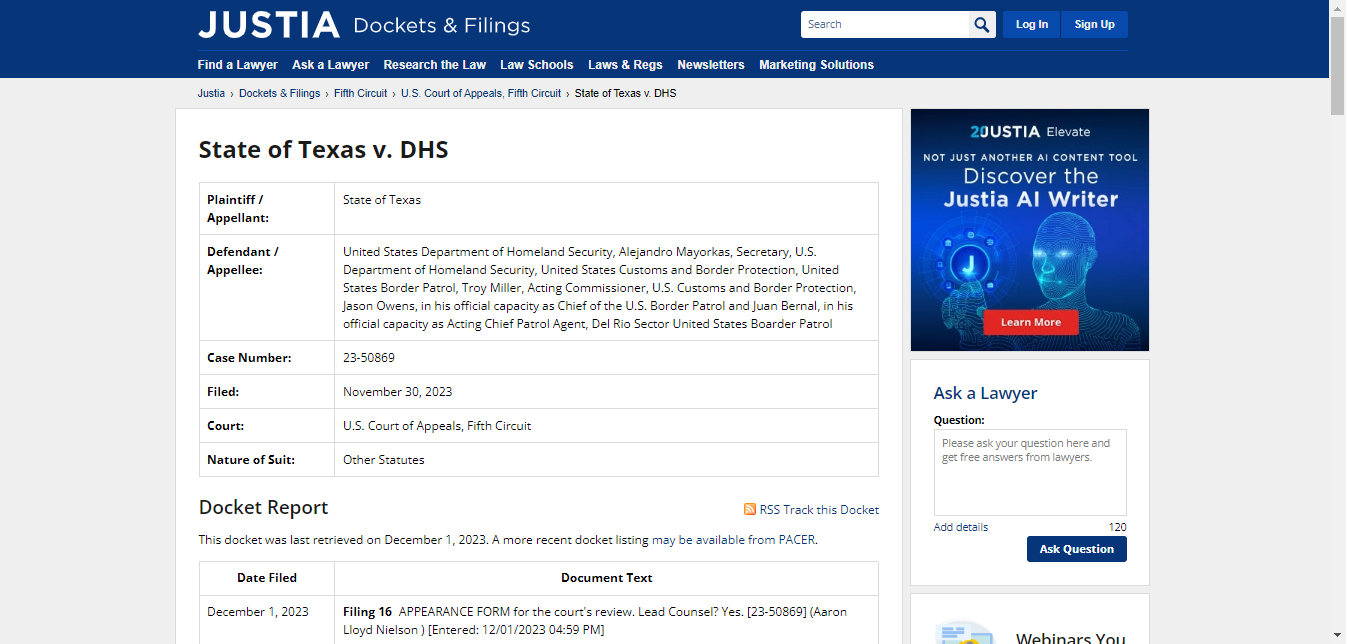Follow the 'may be available from PACER' link
Viewport: 1346px width, 644px height.
pyautogui.click(x=733, y=540)
